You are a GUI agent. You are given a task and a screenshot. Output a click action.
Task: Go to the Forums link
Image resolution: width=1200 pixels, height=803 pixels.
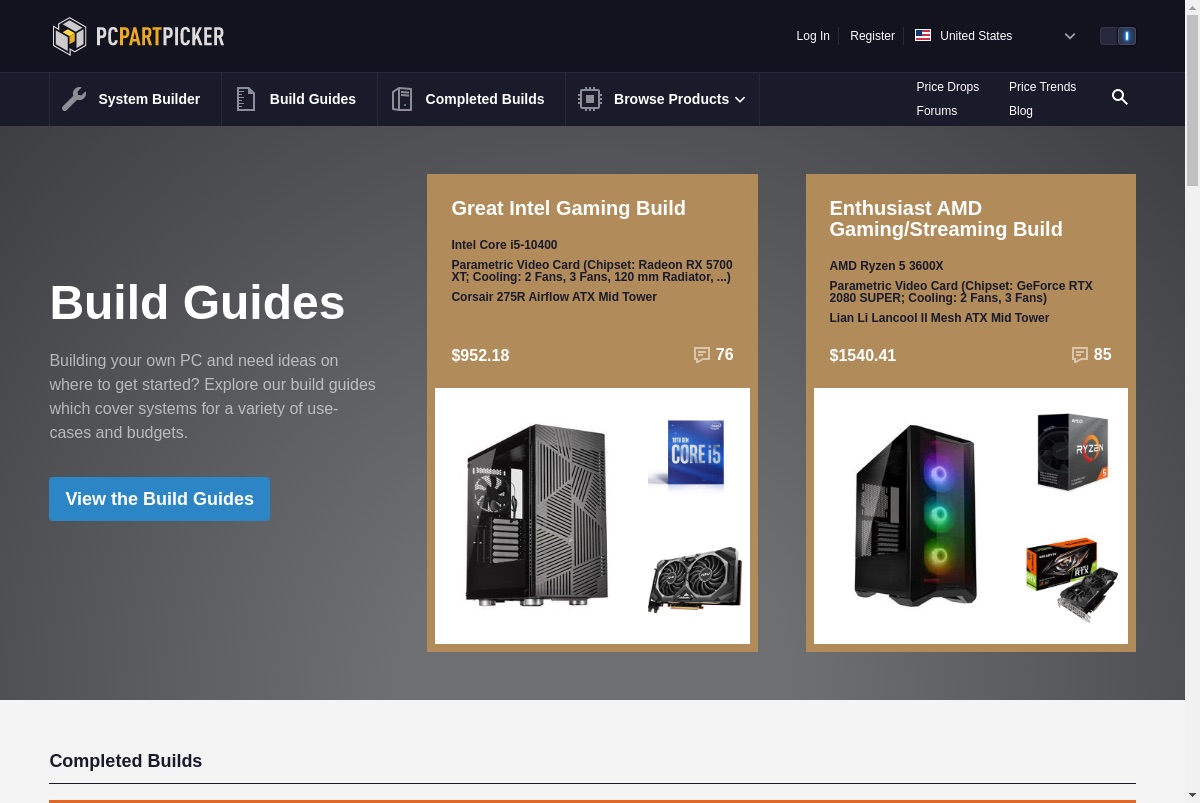pyautogui.click(x=937, y=111)
